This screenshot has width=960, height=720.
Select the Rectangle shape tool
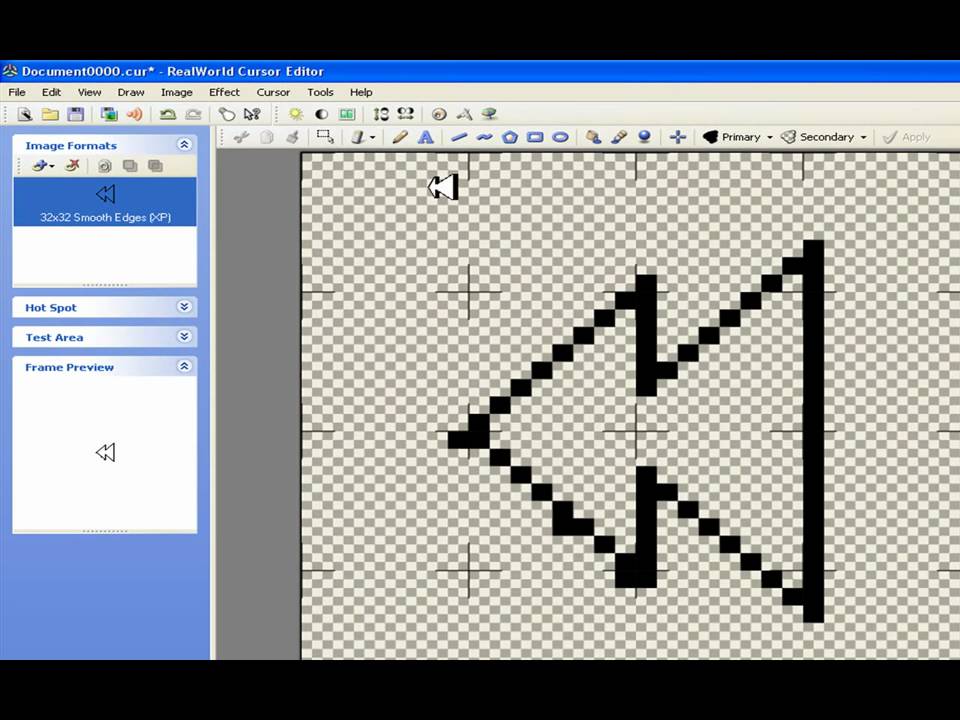click(535, 137)
